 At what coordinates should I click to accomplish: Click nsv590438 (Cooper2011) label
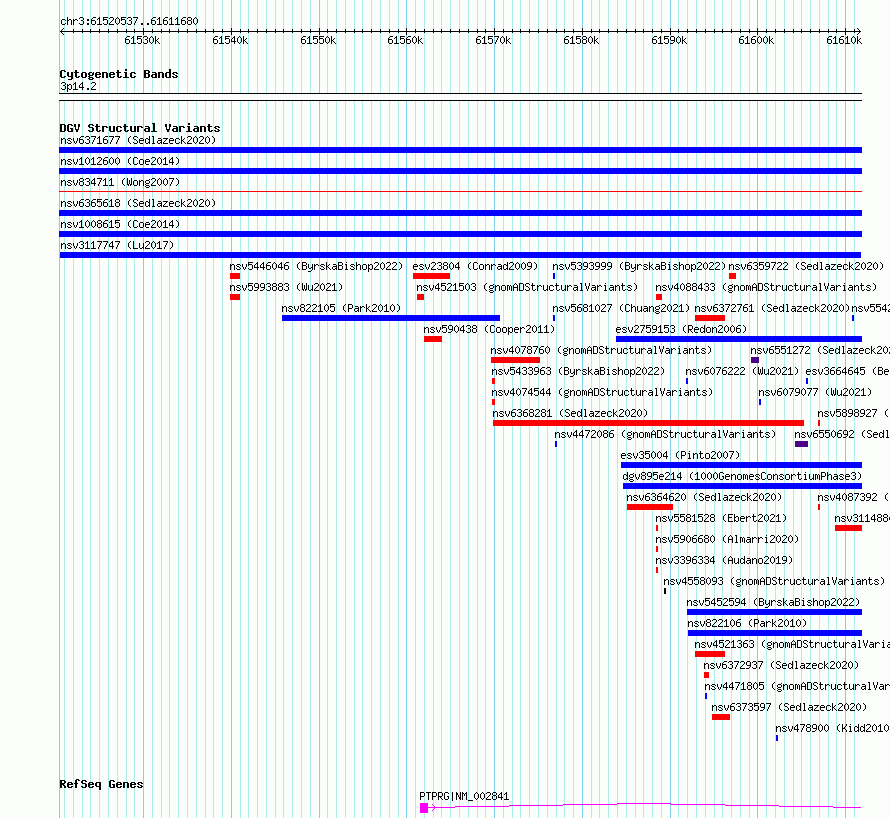coord(489,329)
